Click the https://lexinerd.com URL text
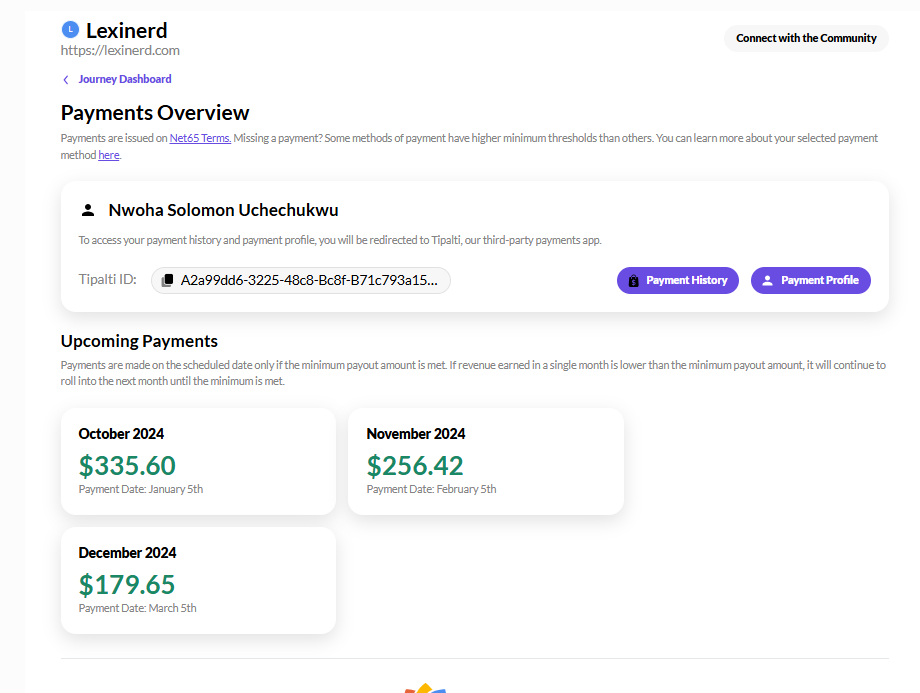 120,50
